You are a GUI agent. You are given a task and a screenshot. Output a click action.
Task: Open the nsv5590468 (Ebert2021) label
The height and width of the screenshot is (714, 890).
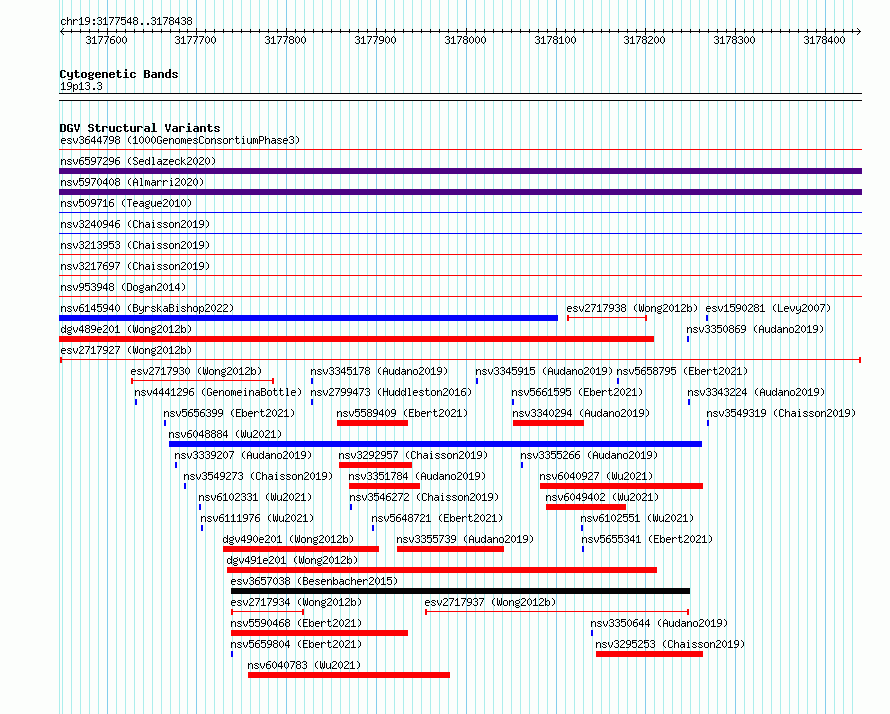coord(296,623)
